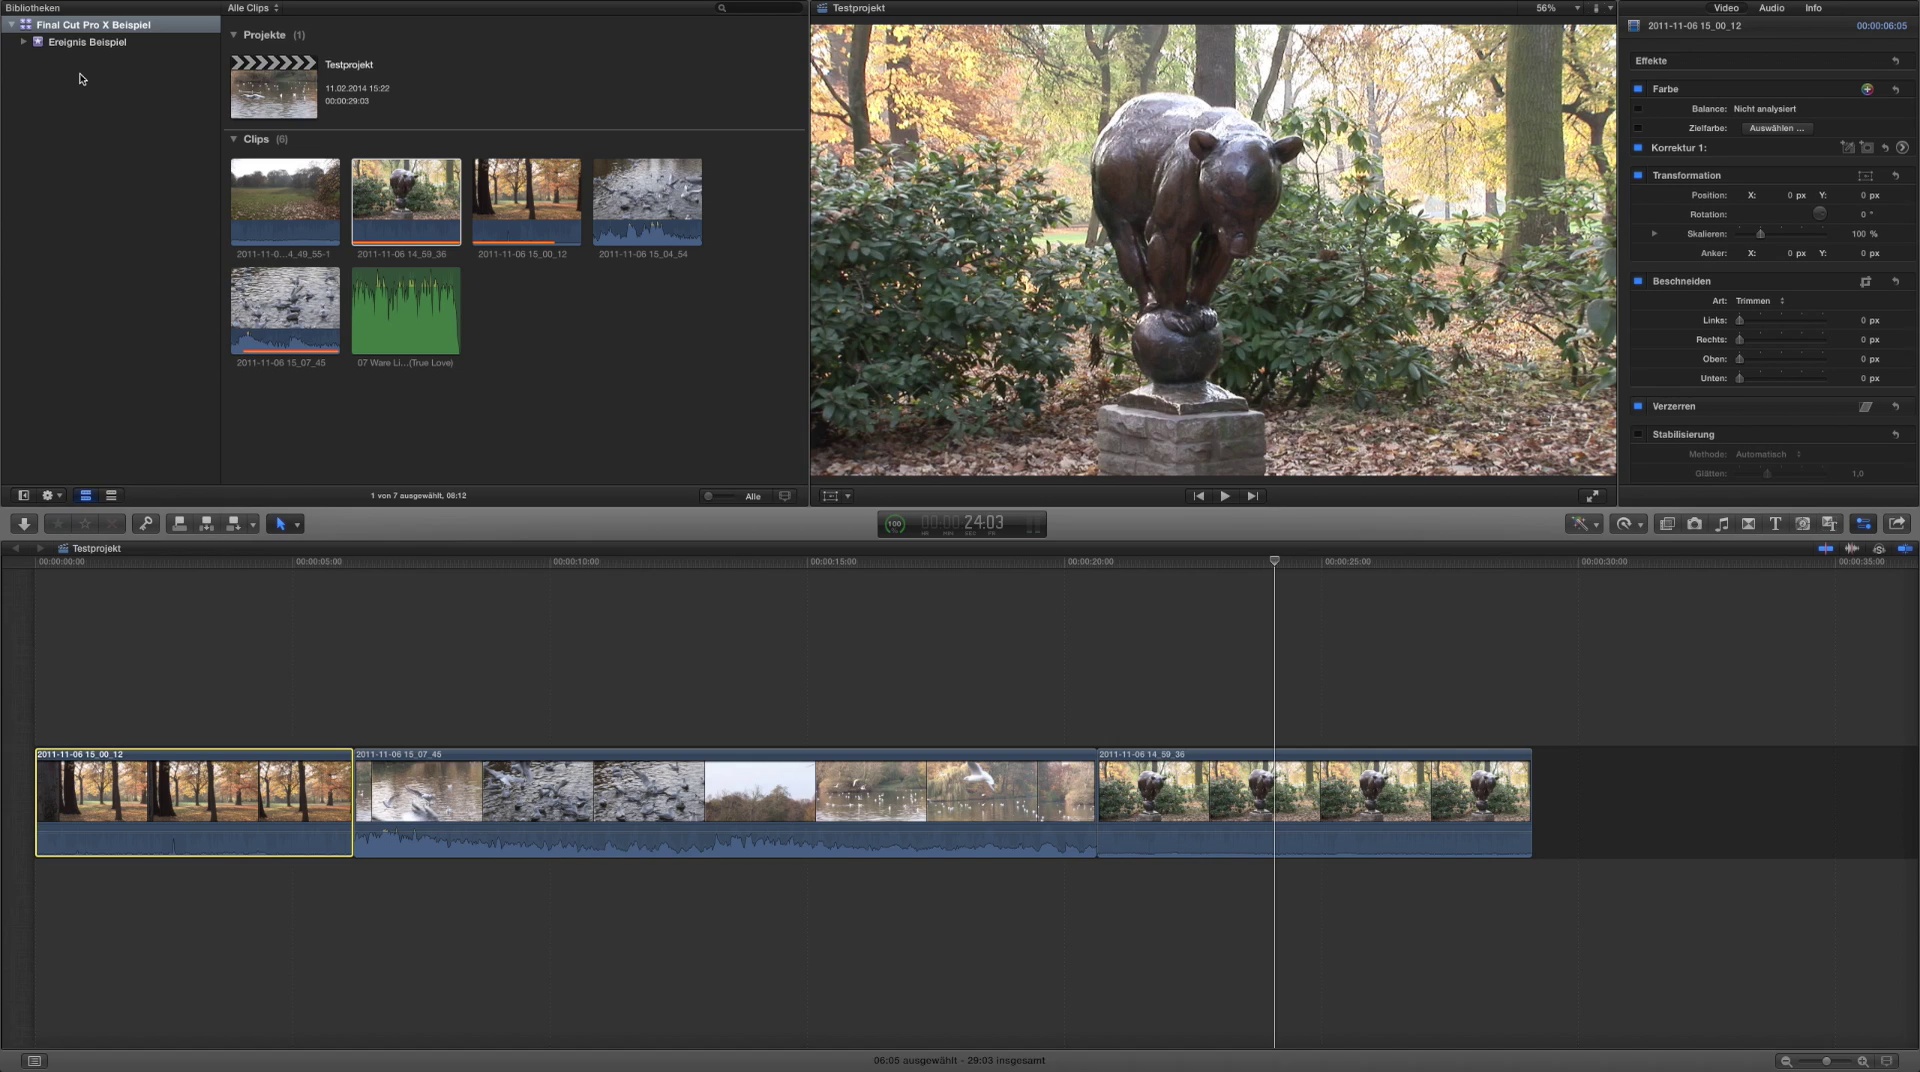Click the fullscreen viewer arrows icon
The height and width of the screenshot is (1072, 1920).
(1592, 496)
